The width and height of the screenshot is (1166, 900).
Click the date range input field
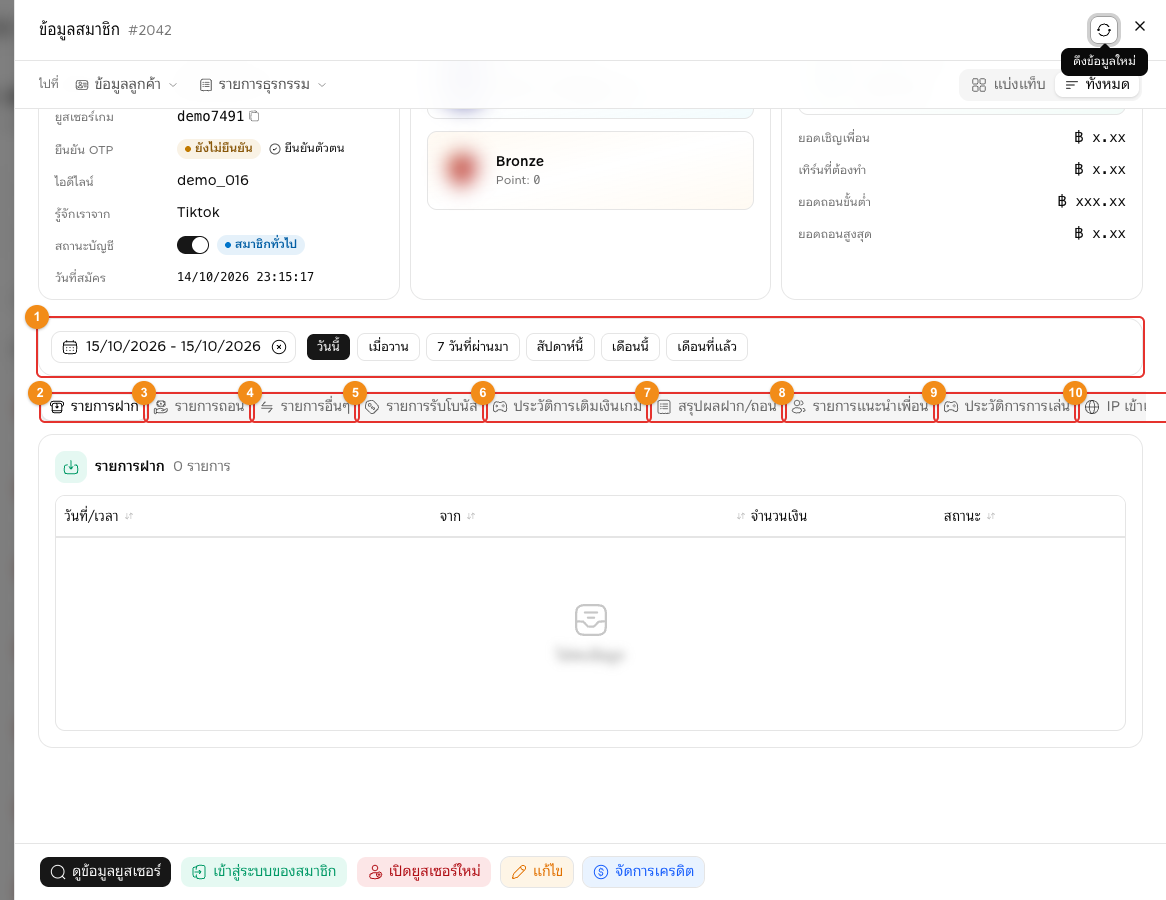[x=173, y=347]
